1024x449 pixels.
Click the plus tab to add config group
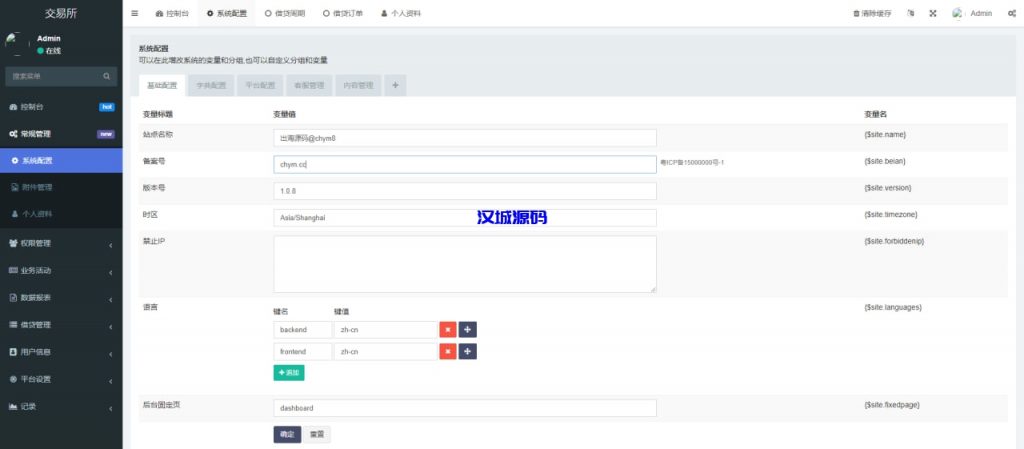click(395, 86)
